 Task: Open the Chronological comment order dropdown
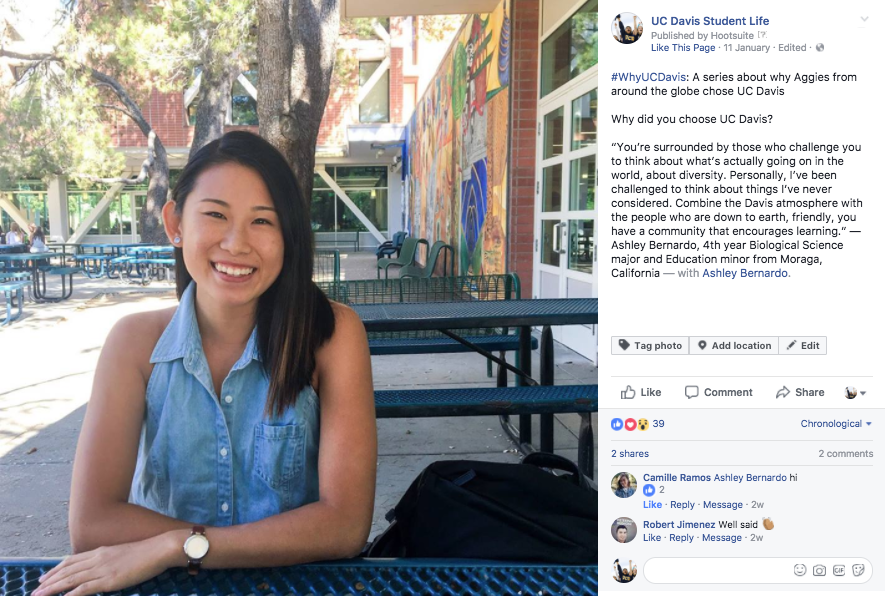(x=836, y=424)
